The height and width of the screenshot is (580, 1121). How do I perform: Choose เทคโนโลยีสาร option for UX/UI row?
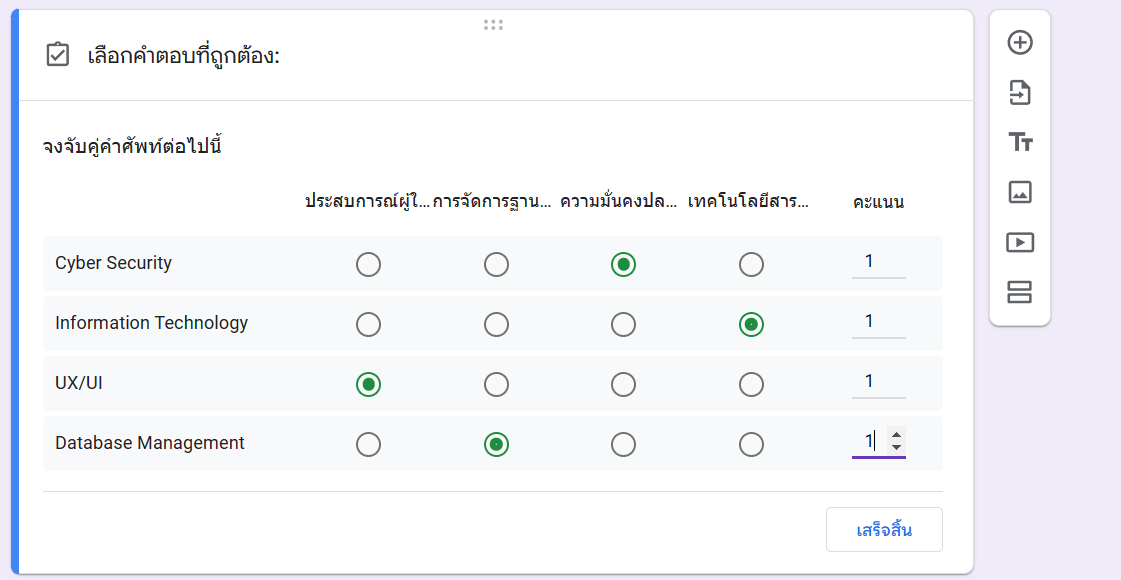751,384
